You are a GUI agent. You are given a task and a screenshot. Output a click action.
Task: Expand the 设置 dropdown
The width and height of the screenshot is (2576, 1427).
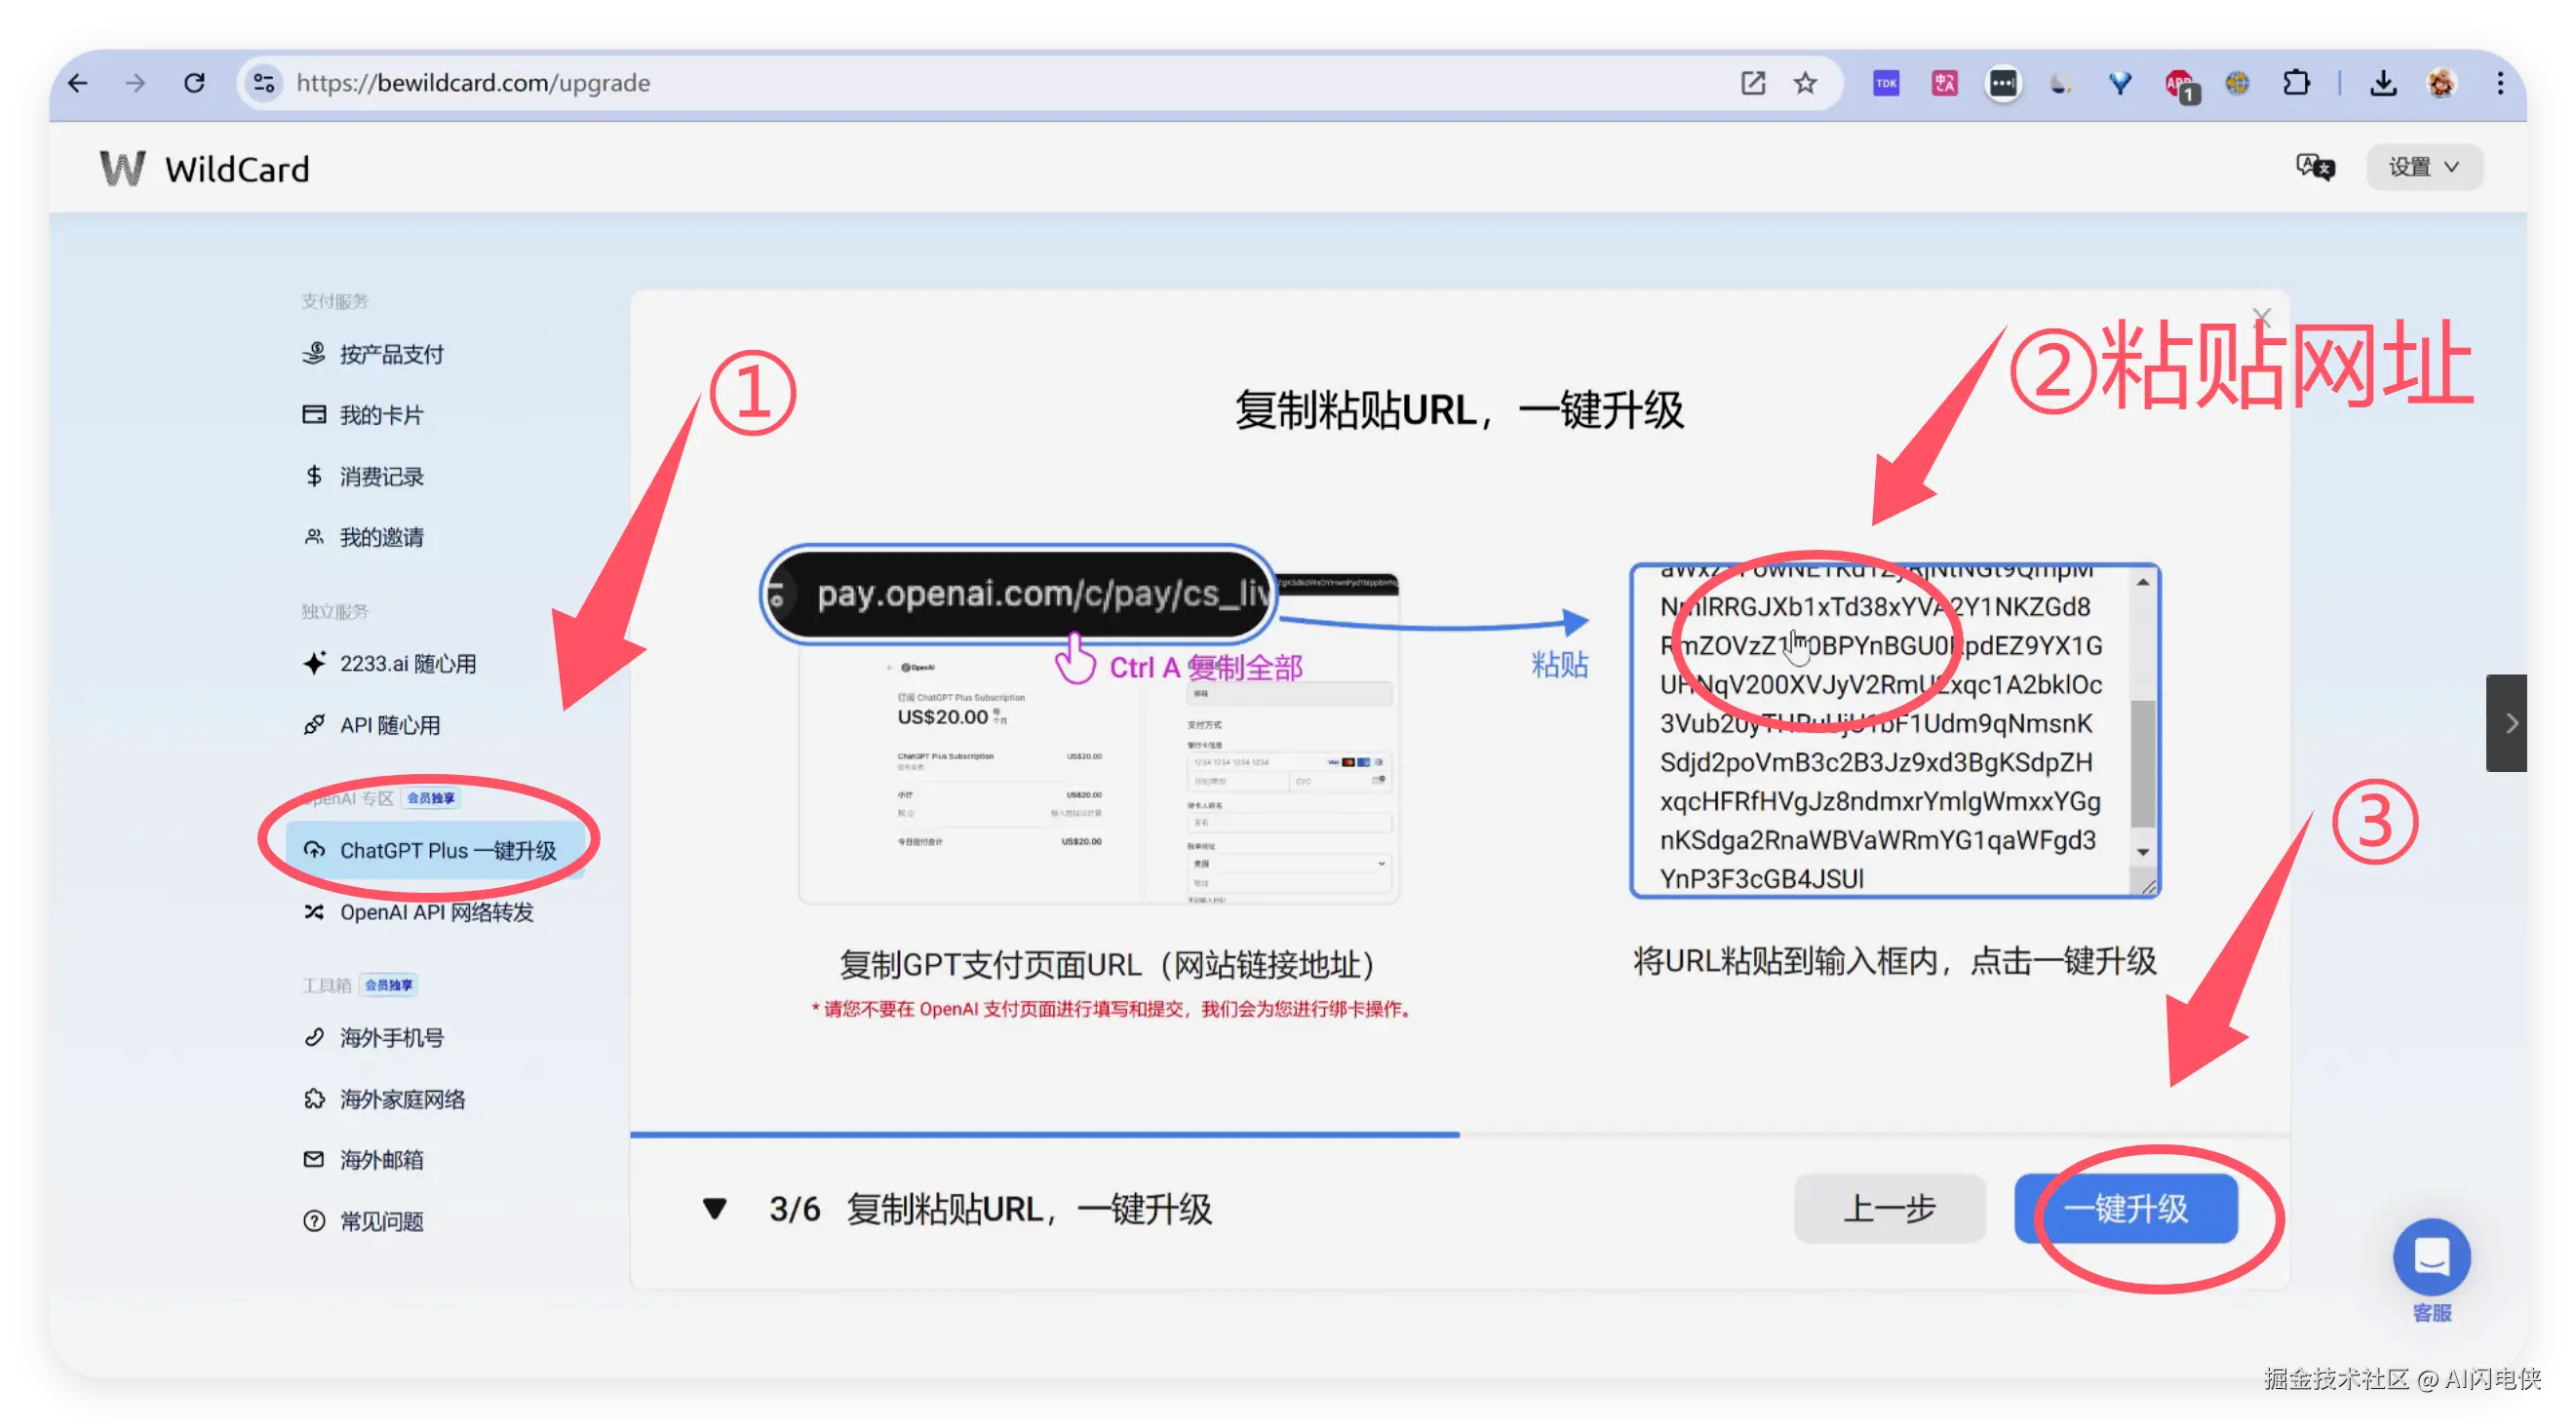(x=2423, y=167)
